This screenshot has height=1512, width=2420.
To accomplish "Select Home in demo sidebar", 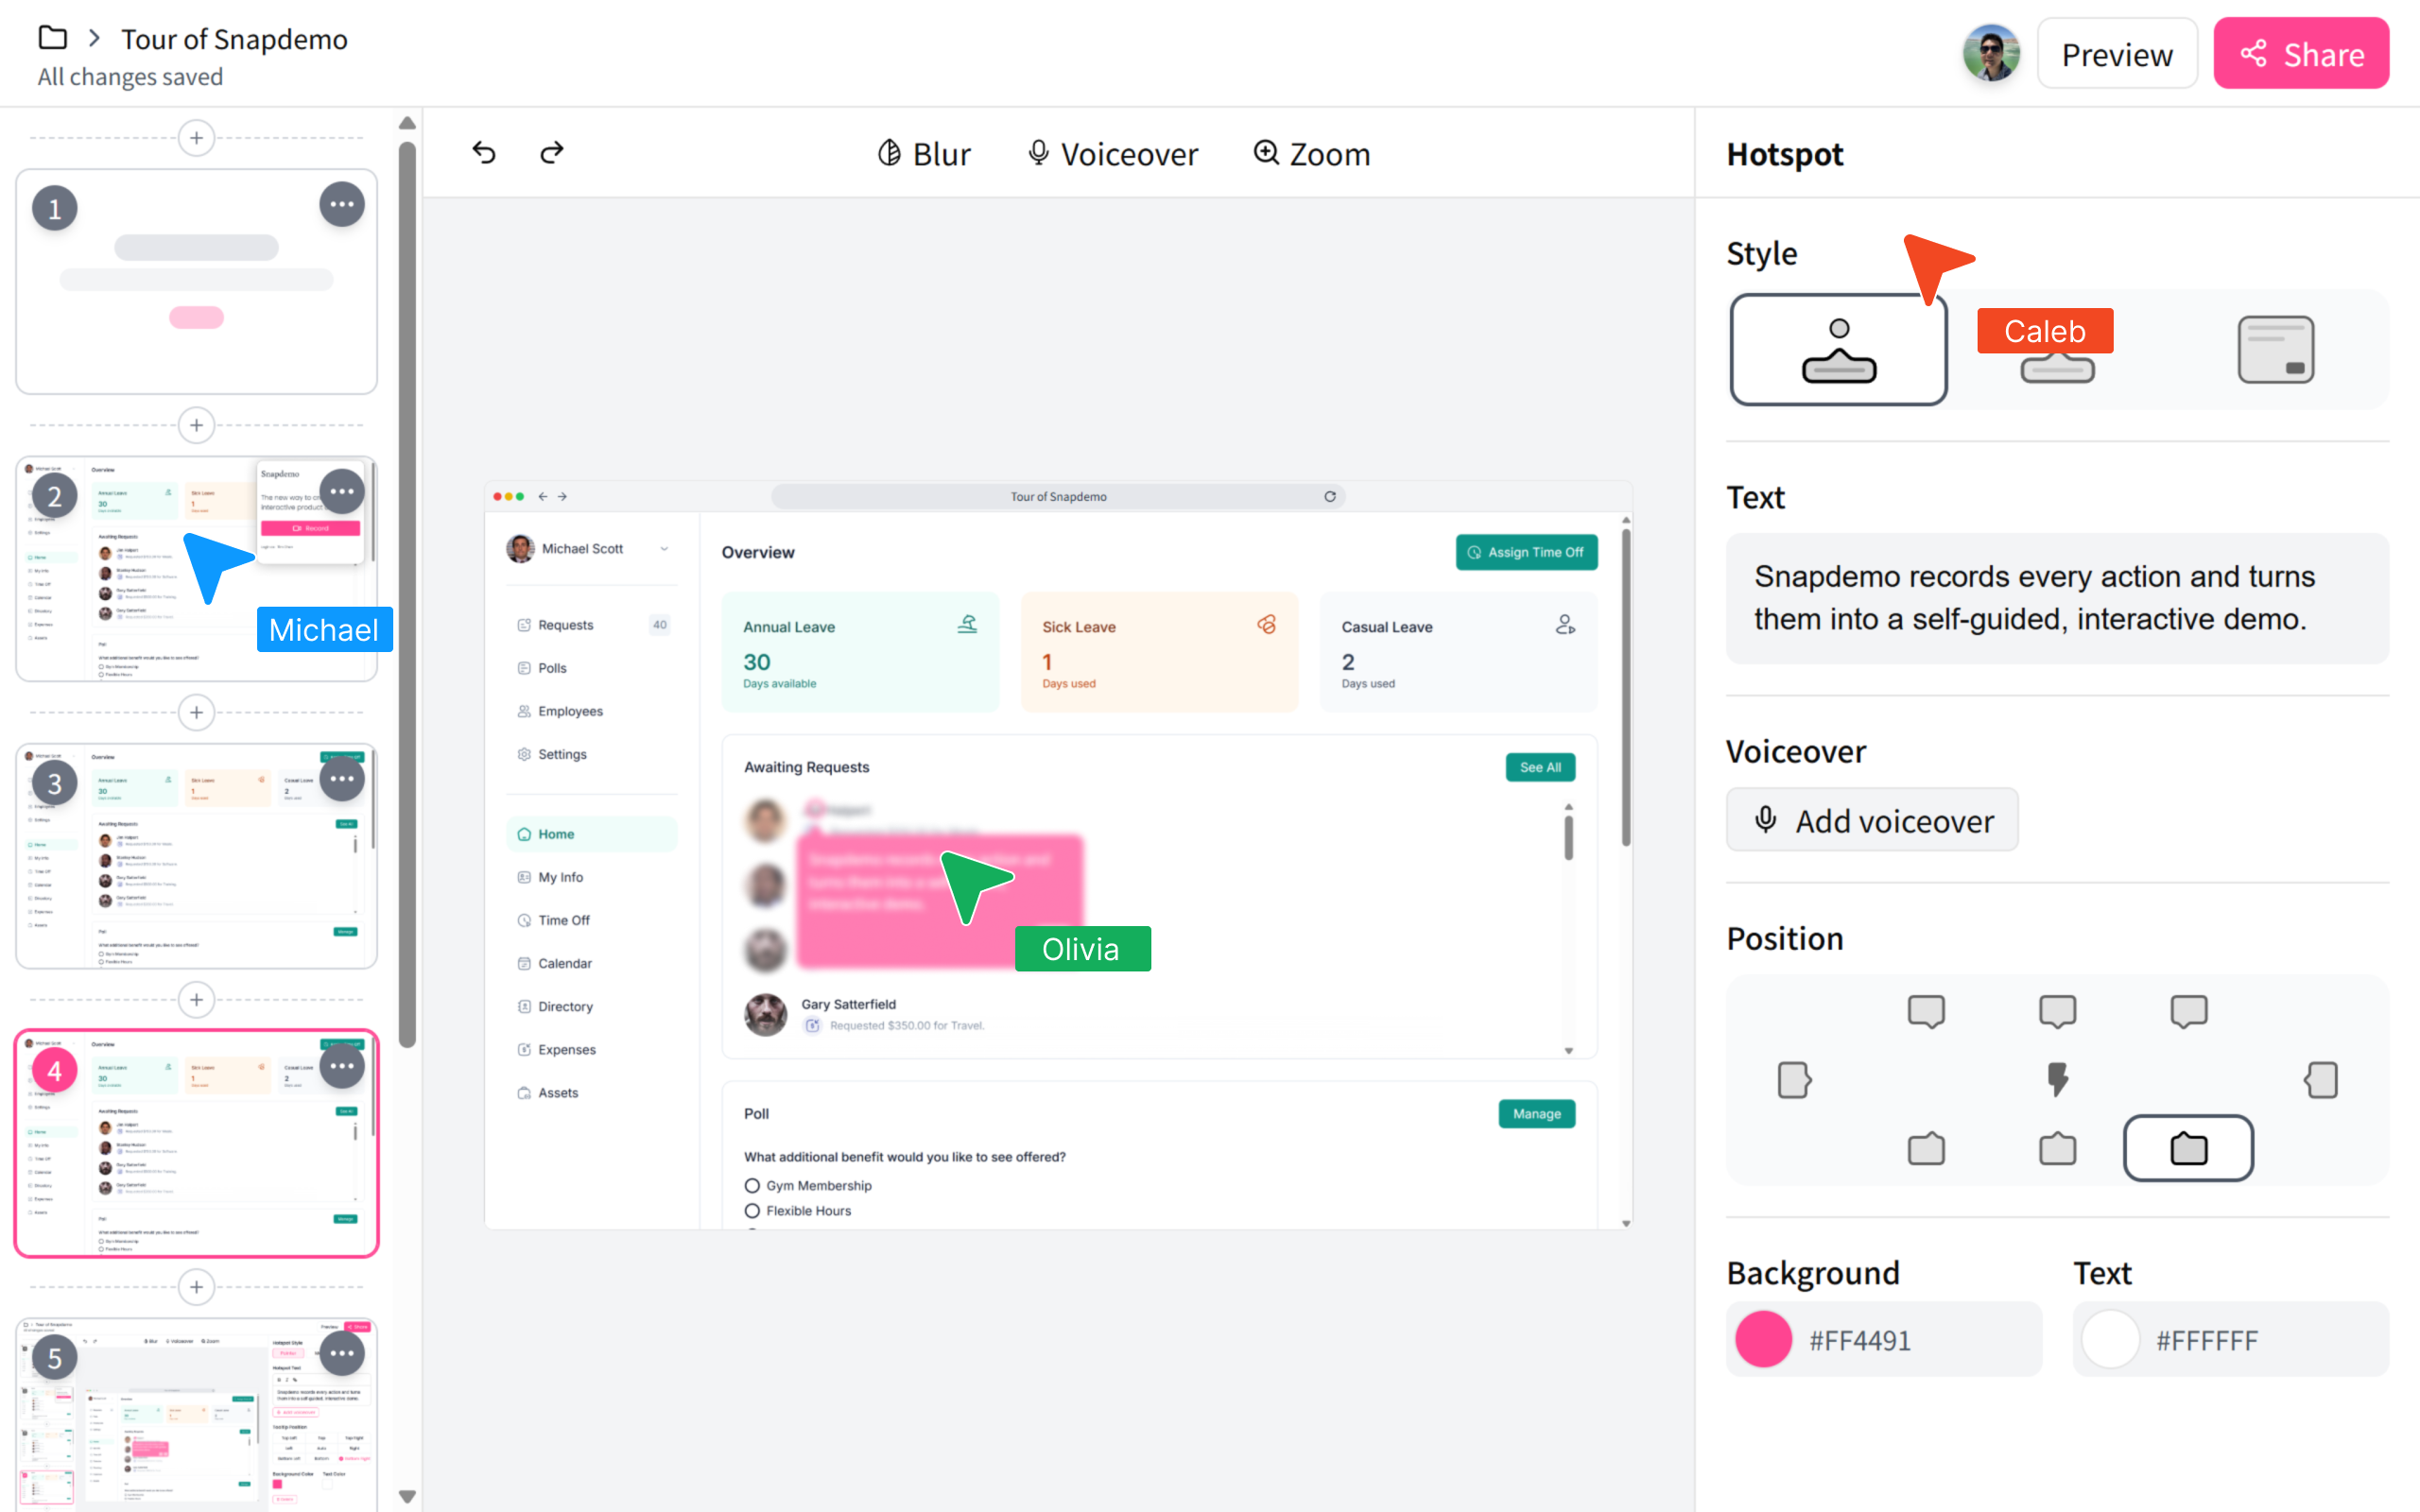I will pyautogui.click(x=592, y=834).
